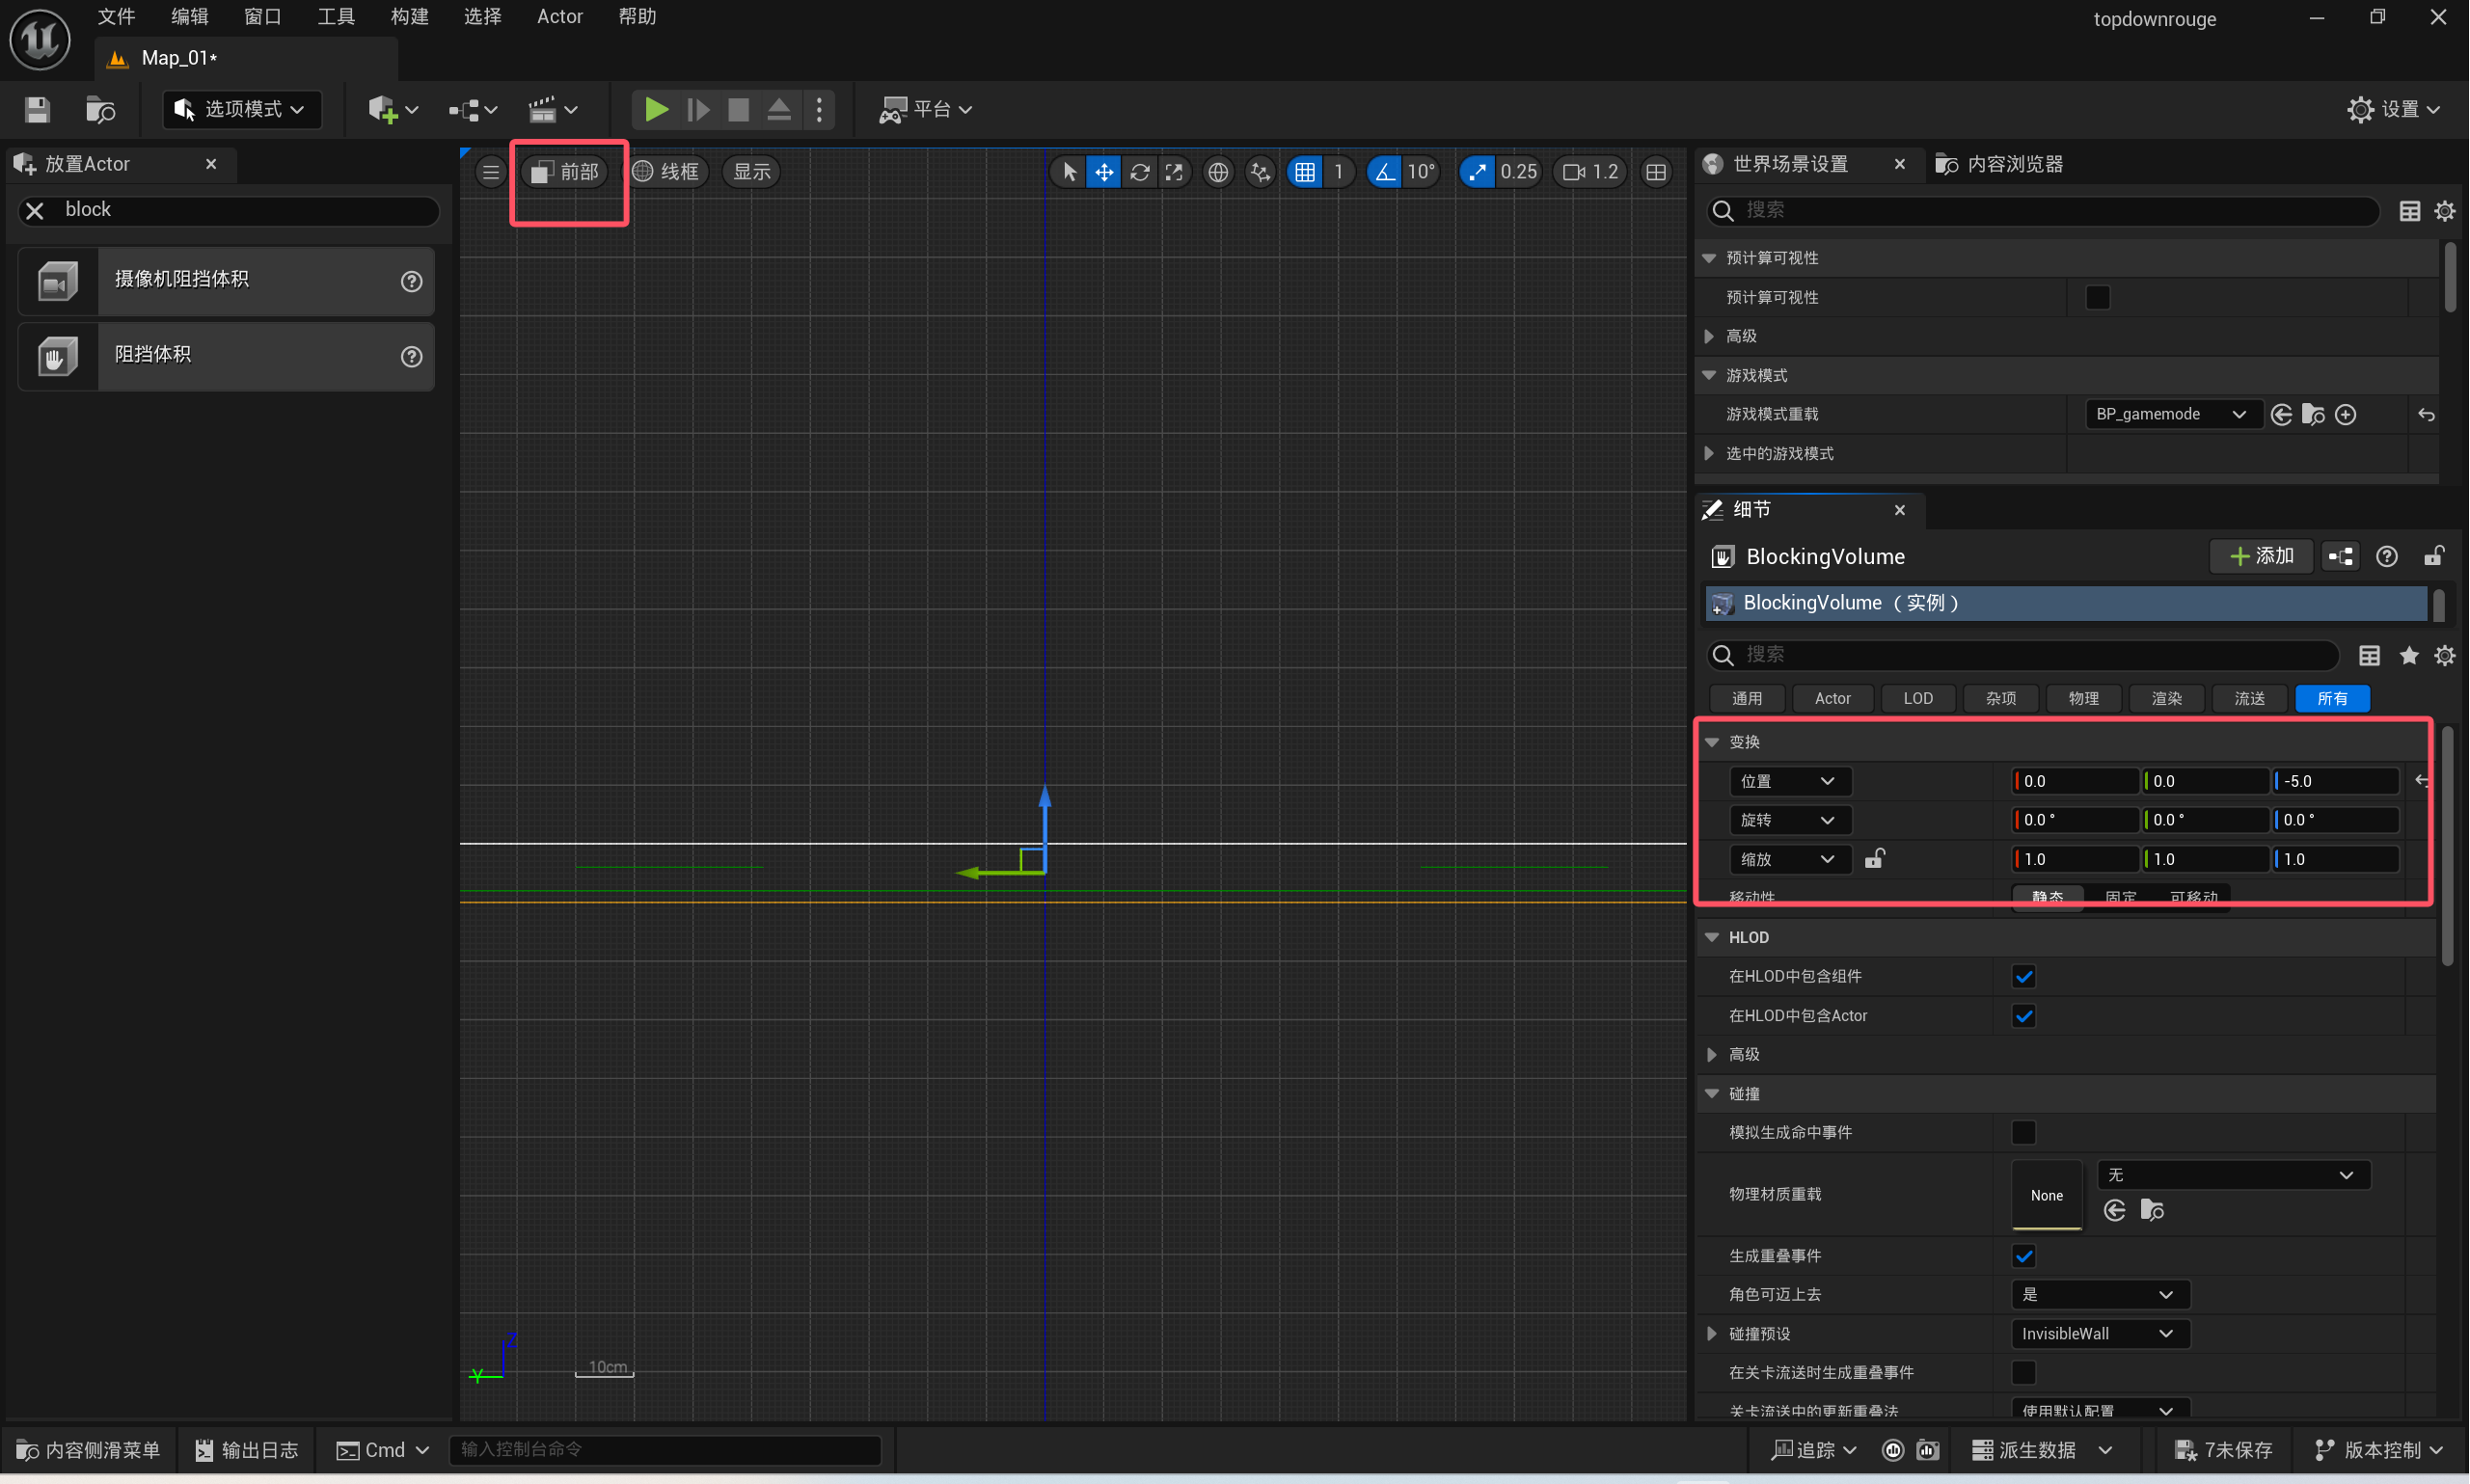Open the grid snap size value 1
The height and width of the screenshot is (1484, 2470).
1338,172
